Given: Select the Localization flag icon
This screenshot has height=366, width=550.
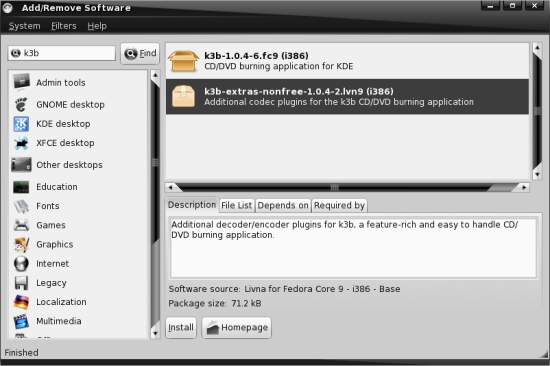Looking at the screenshot, I should [x=21, y=302].
